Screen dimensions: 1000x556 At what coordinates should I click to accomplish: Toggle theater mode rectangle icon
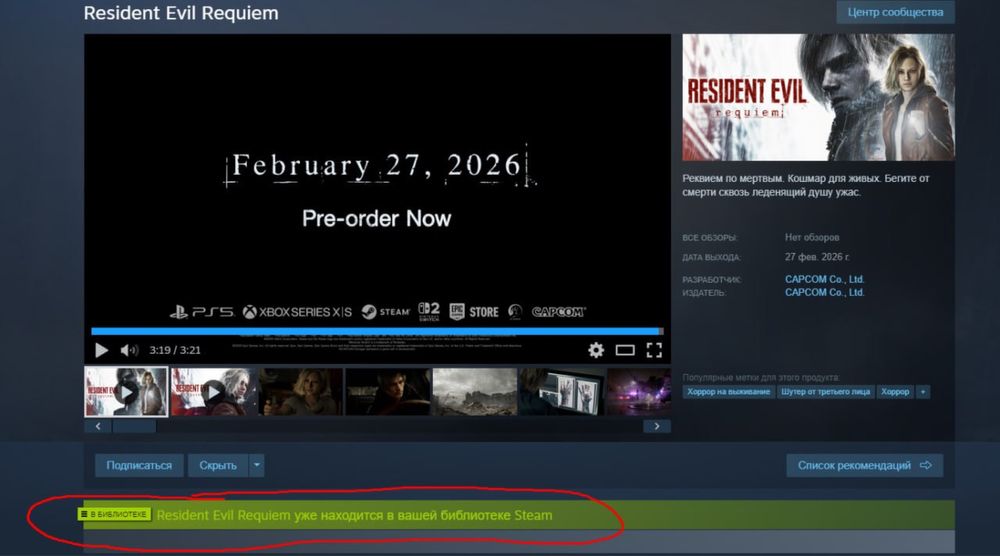(625, 350)
